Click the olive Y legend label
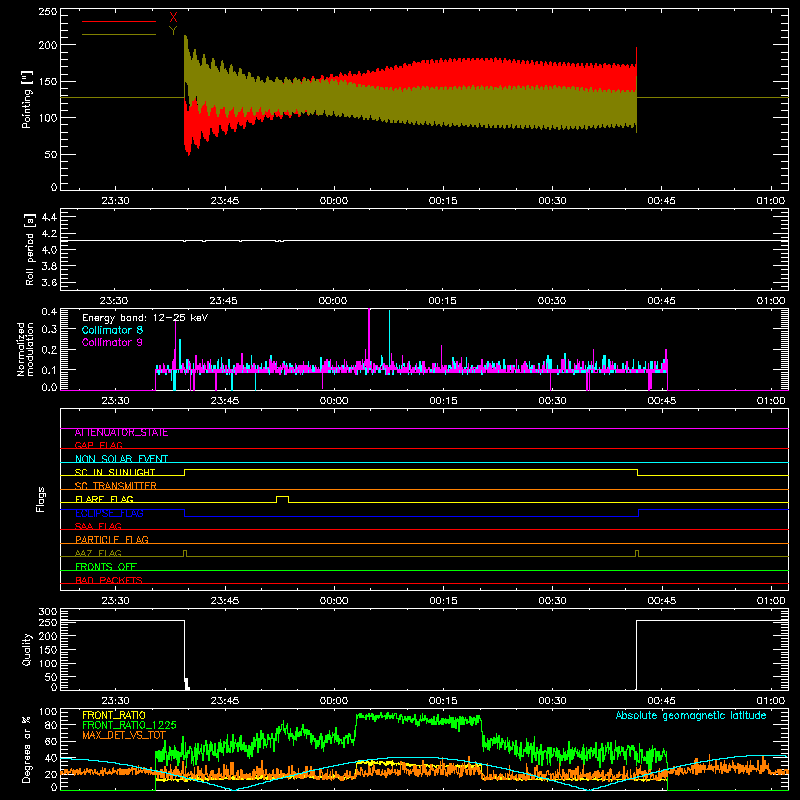This screenshot has height=800, width=800. pos(173,31)
